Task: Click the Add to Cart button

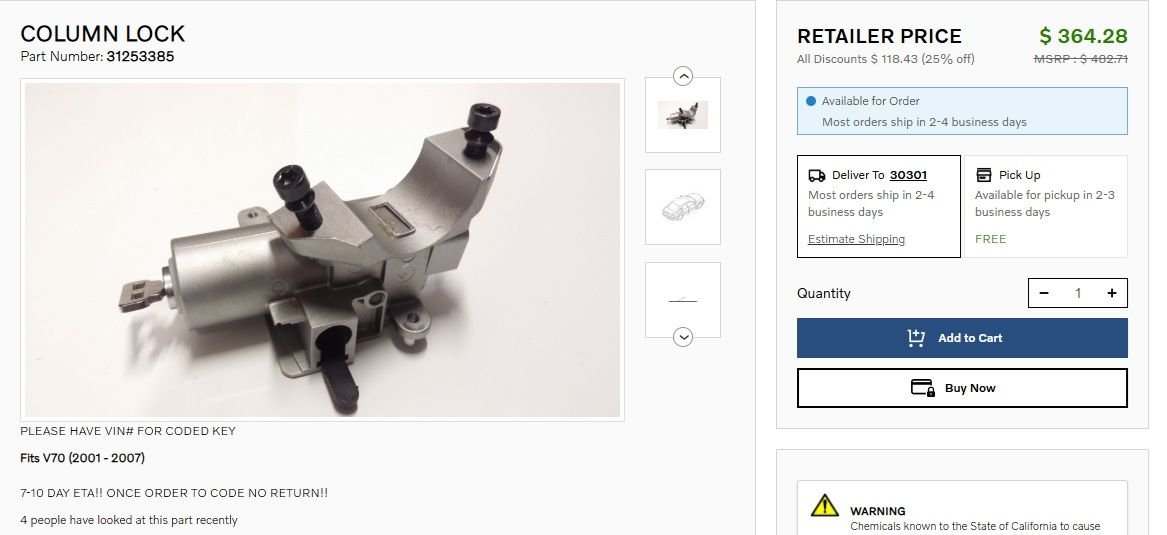Action: coord(962,338)
